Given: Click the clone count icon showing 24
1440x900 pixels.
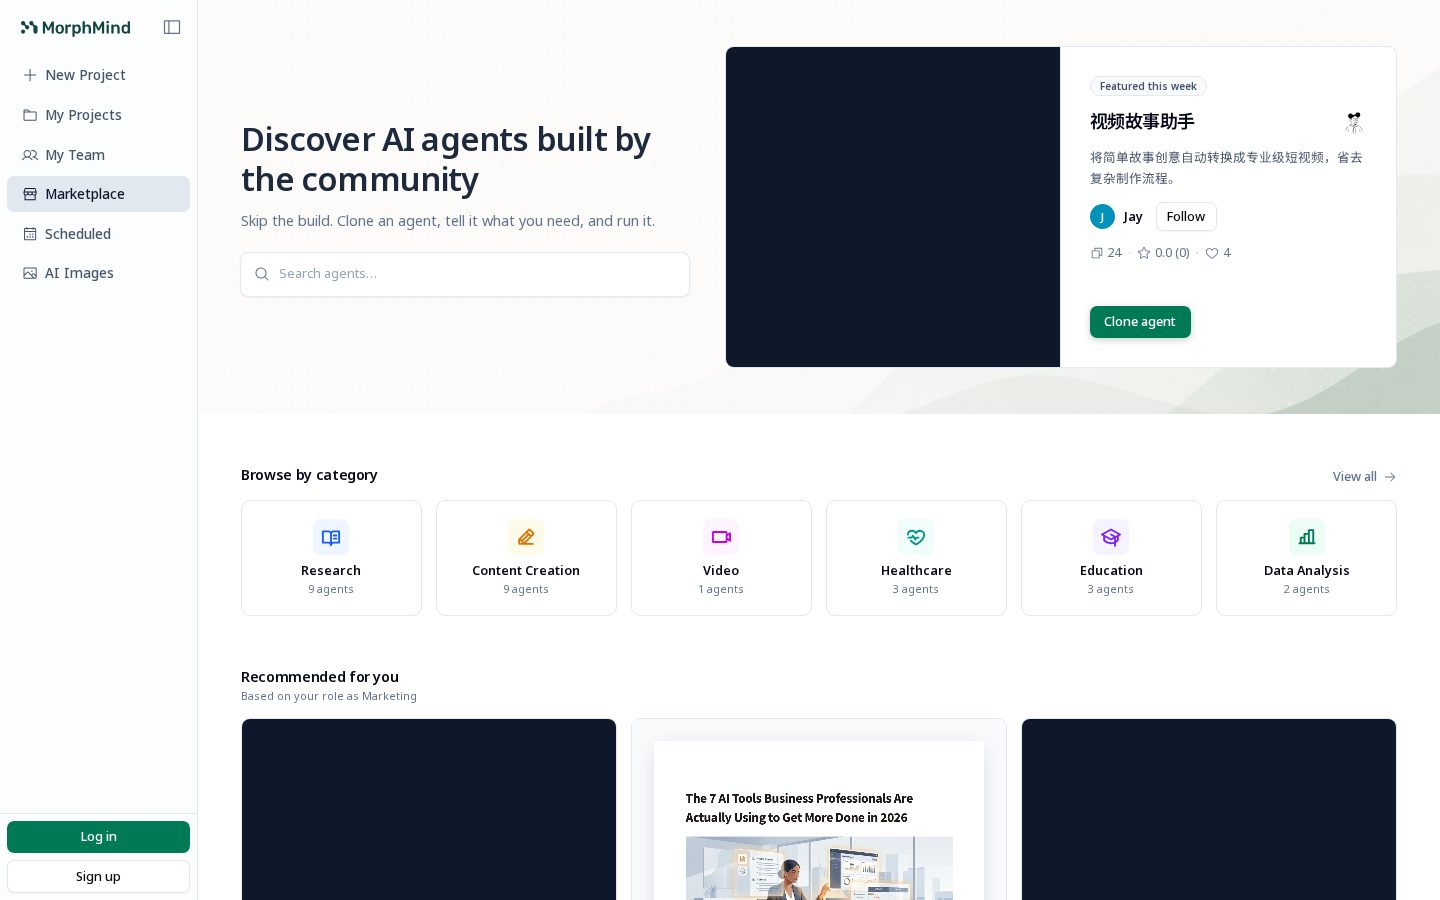Looking at the screenshot, I should coord(1097,253).
